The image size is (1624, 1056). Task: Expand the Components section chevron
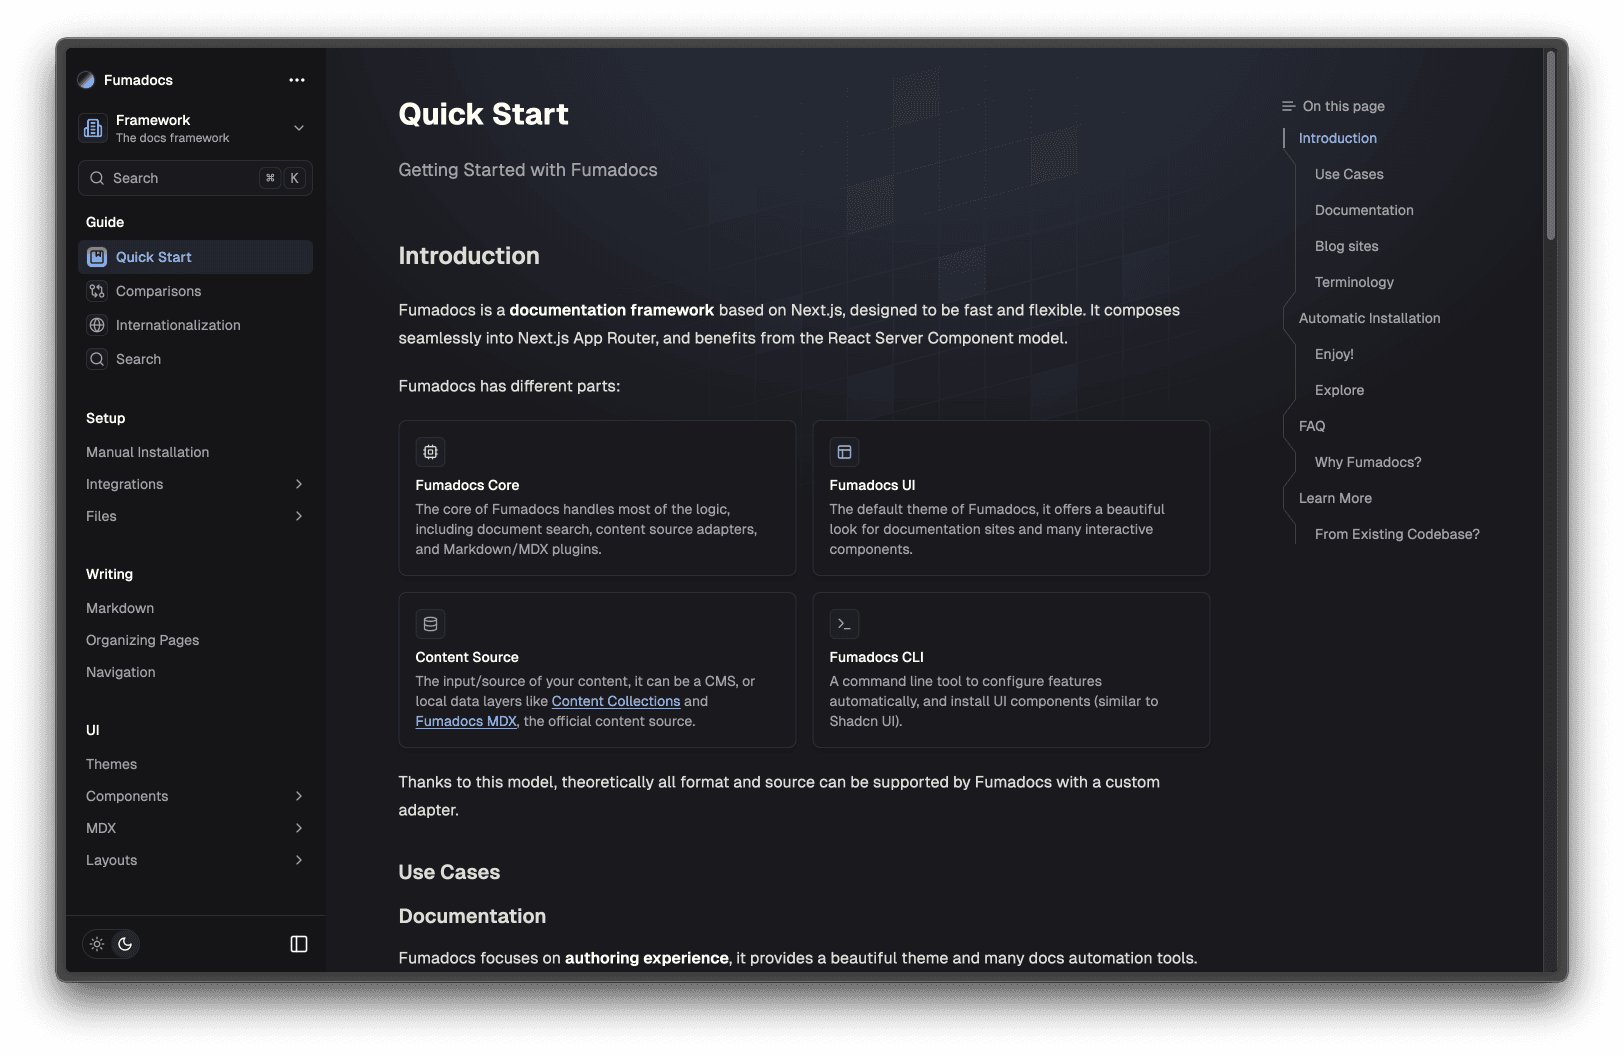[x=298, y=796]
